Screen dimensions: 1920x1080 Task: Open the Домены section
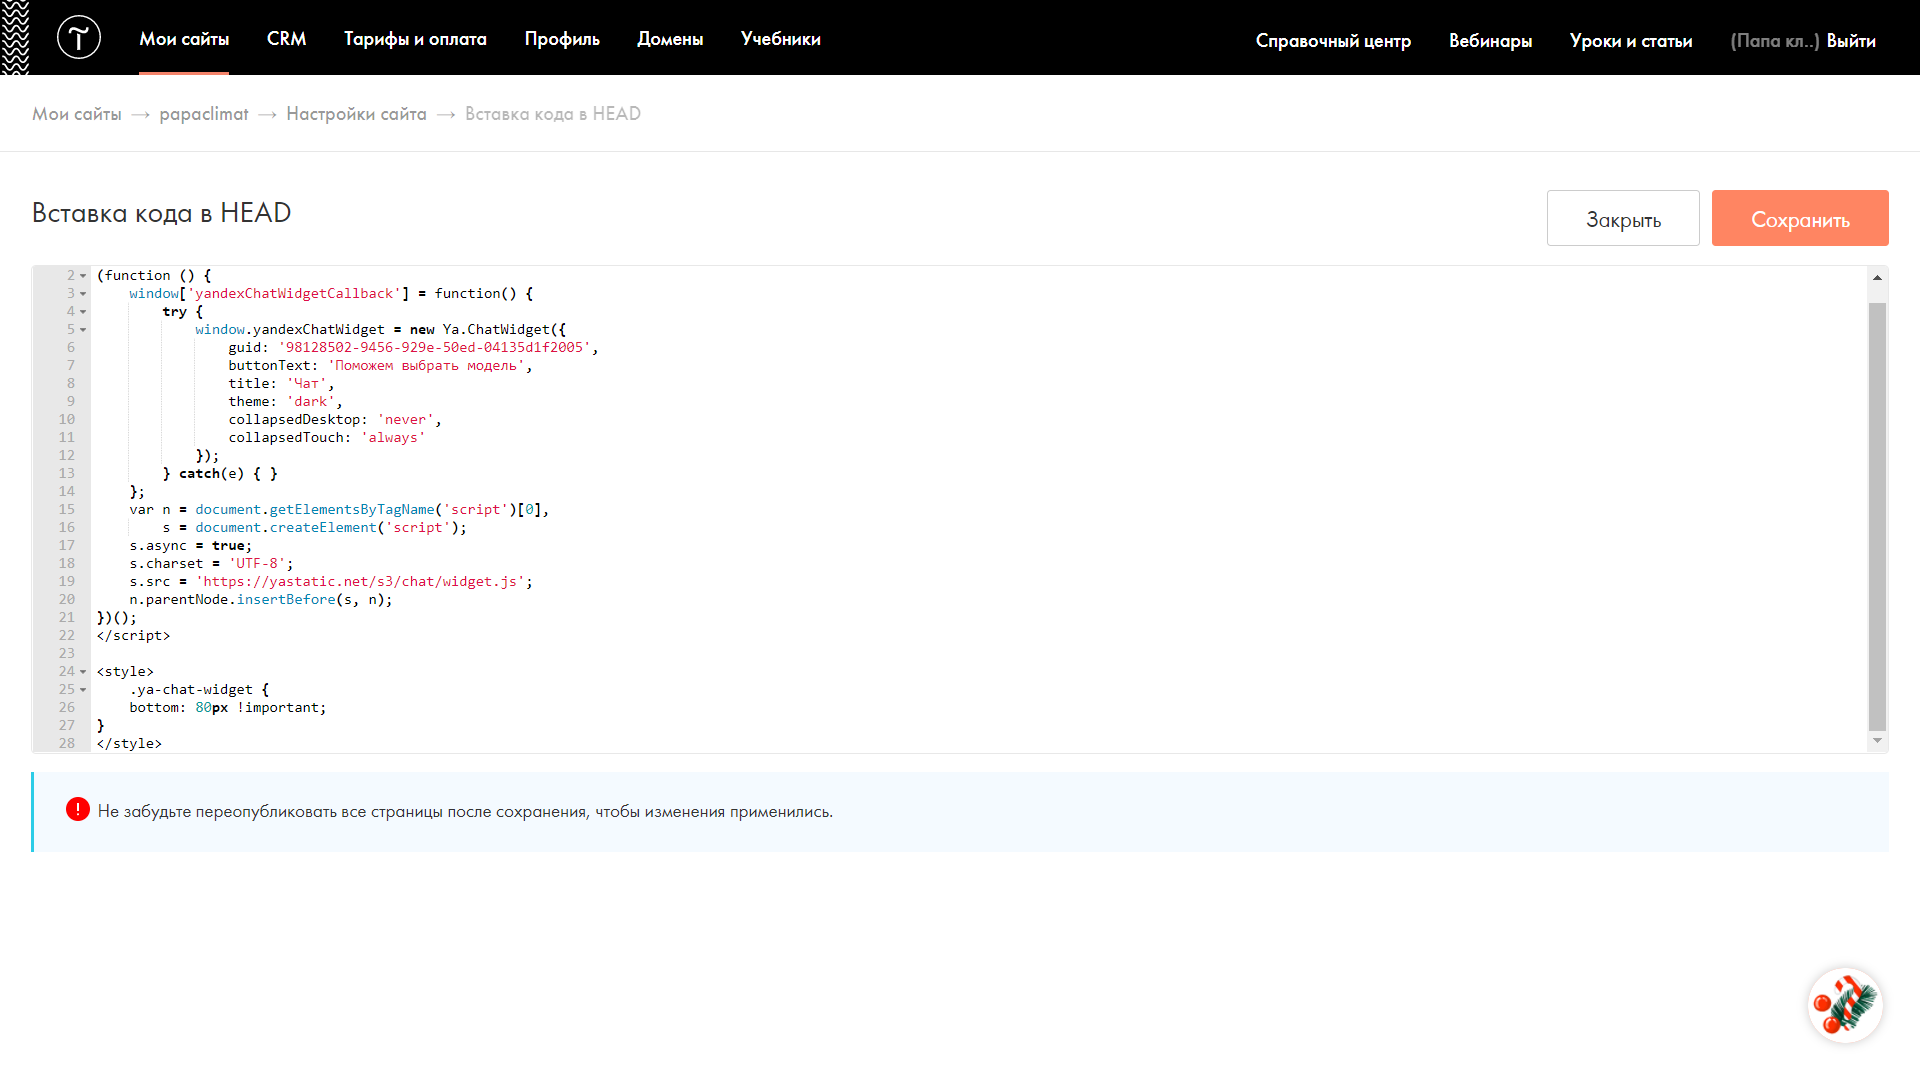pos(670,39)
